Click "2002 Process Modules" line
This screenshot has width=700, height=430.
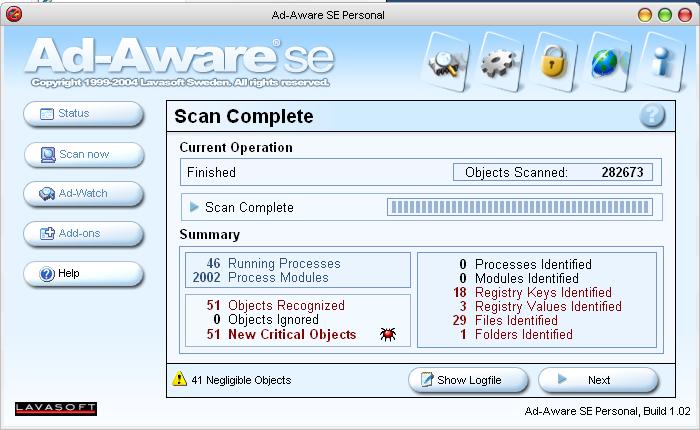(x=261, y=277)
